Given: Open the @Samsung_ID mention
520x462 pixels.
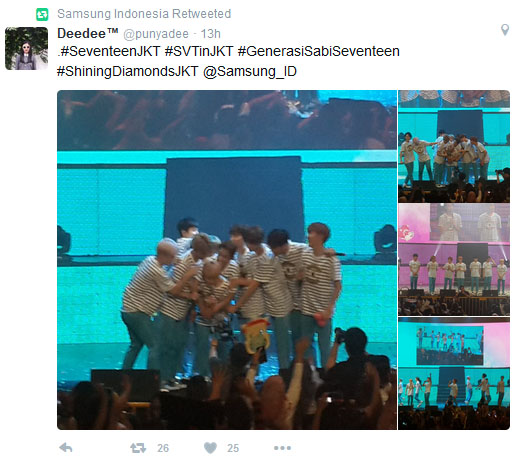Looking at the screenshot, I should tap(250, 71).
